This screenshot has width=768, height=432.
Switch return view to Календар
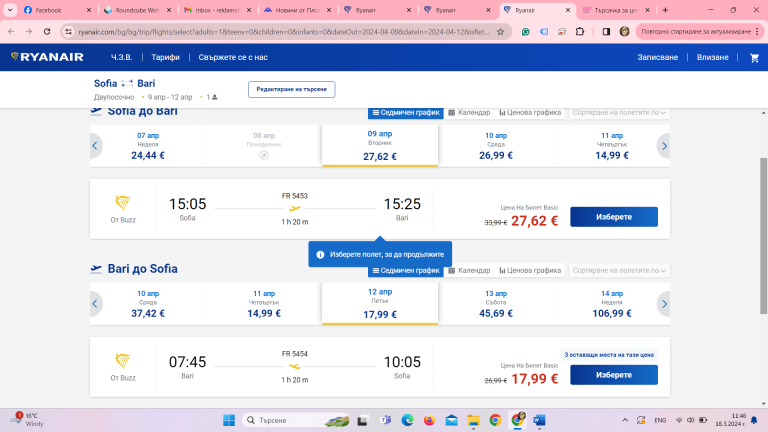click(469, 270)
